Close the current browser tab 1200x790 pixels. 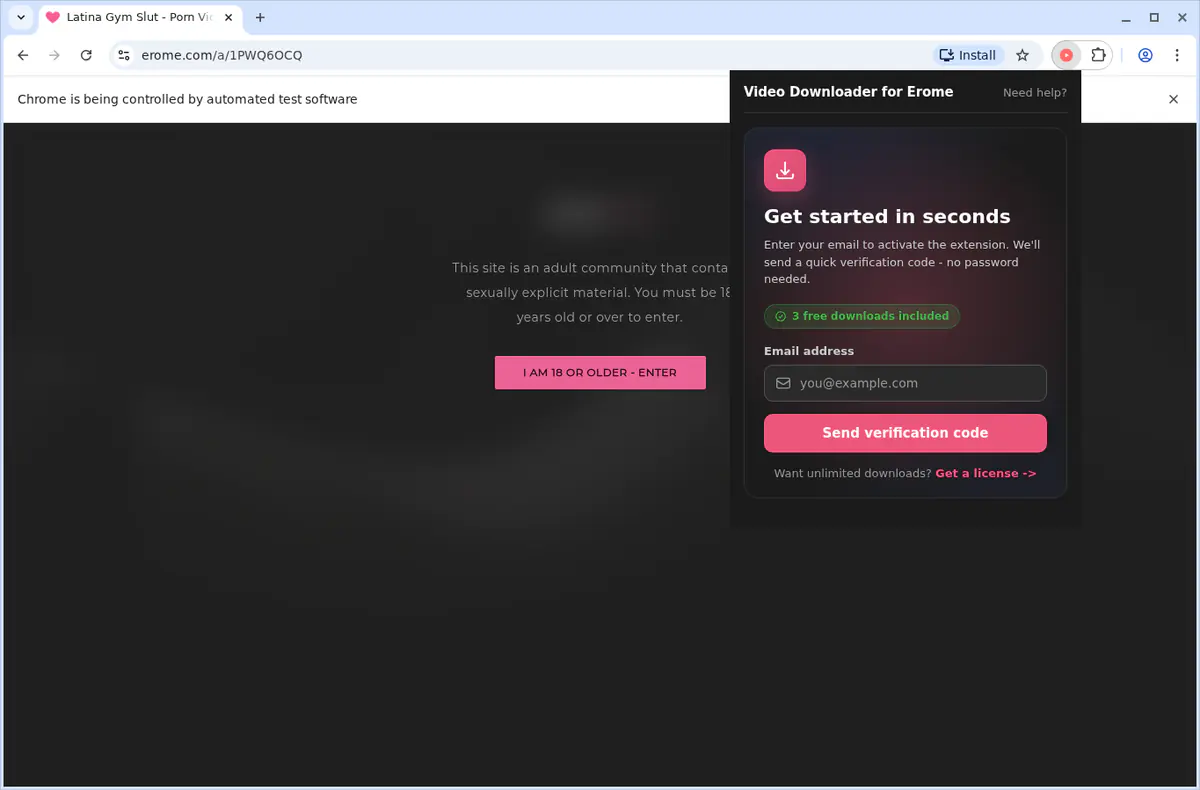tap(226, 17)
